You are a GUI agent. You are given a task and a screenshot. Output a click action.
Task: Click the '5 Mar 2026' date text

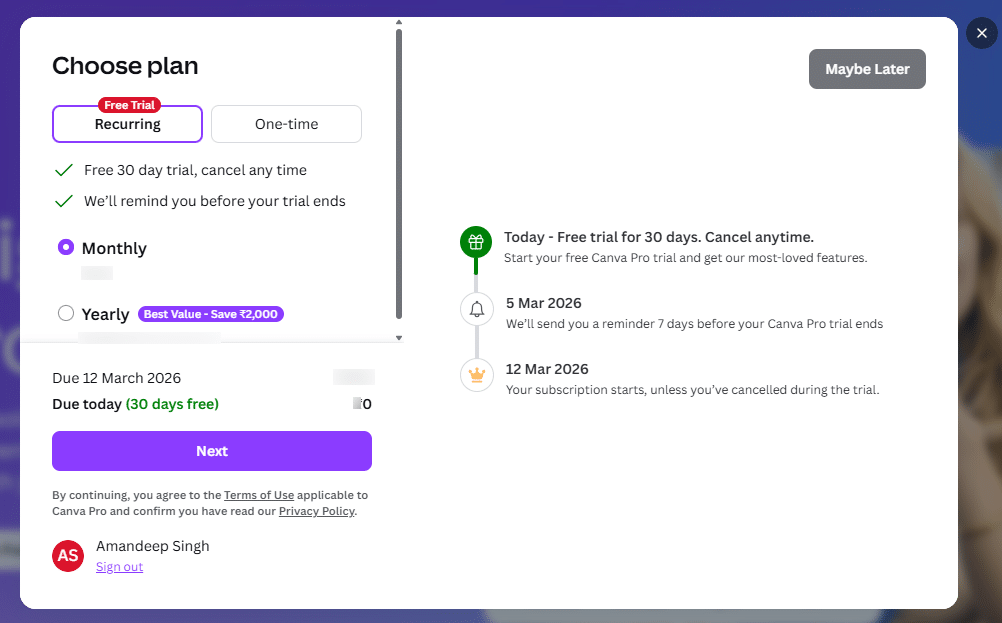tap(544, 303)
